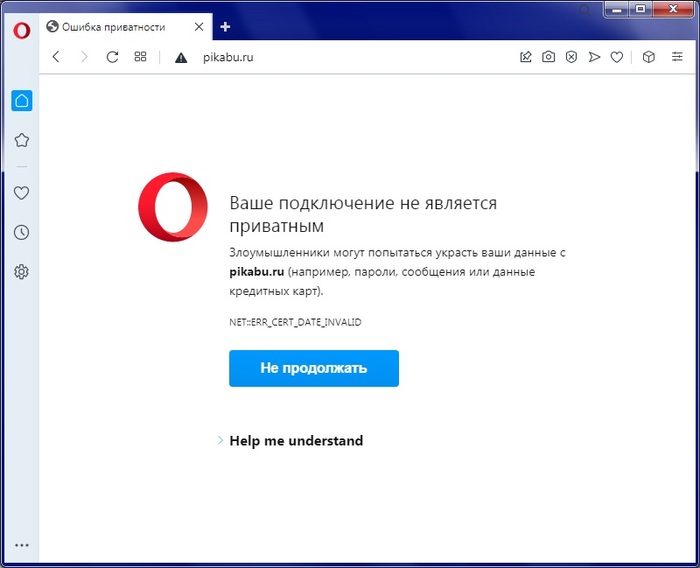This screenshot has height=568, width=700.
Task: Focus address bar showing pikabu.ru
Action: coord(228,57)
